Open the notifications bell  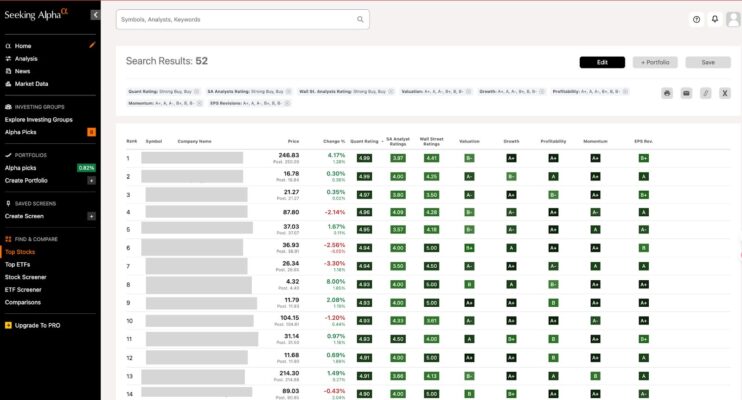click(x=715, y=19)
